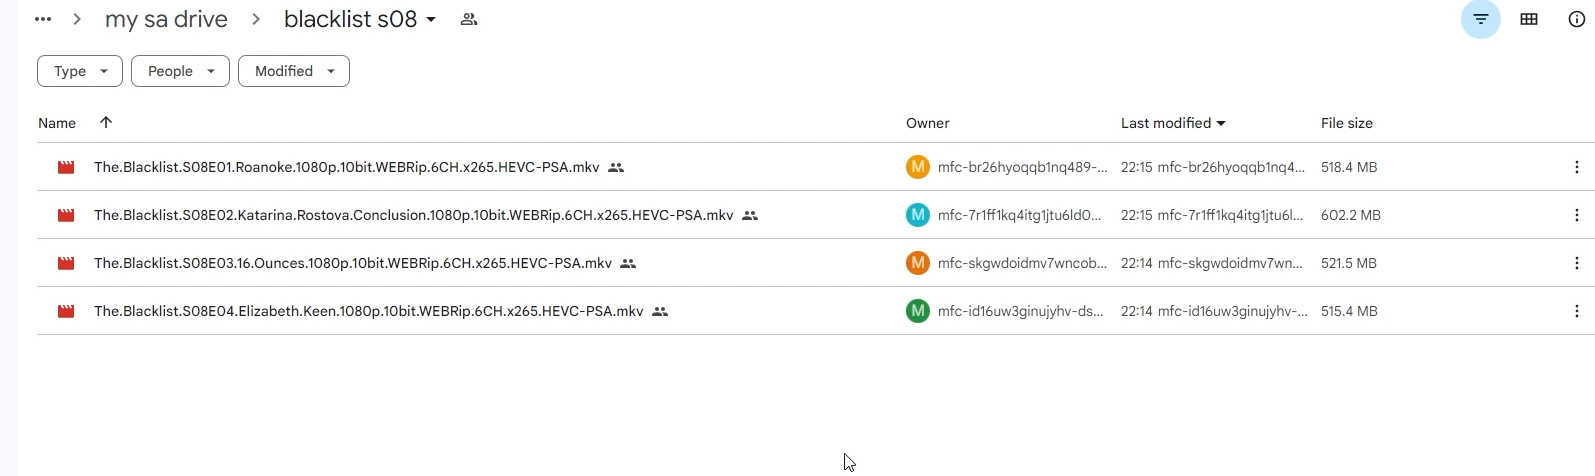Click the 22:15 modified time for S08E02
1595x476 pixels.
[1137, 215]
